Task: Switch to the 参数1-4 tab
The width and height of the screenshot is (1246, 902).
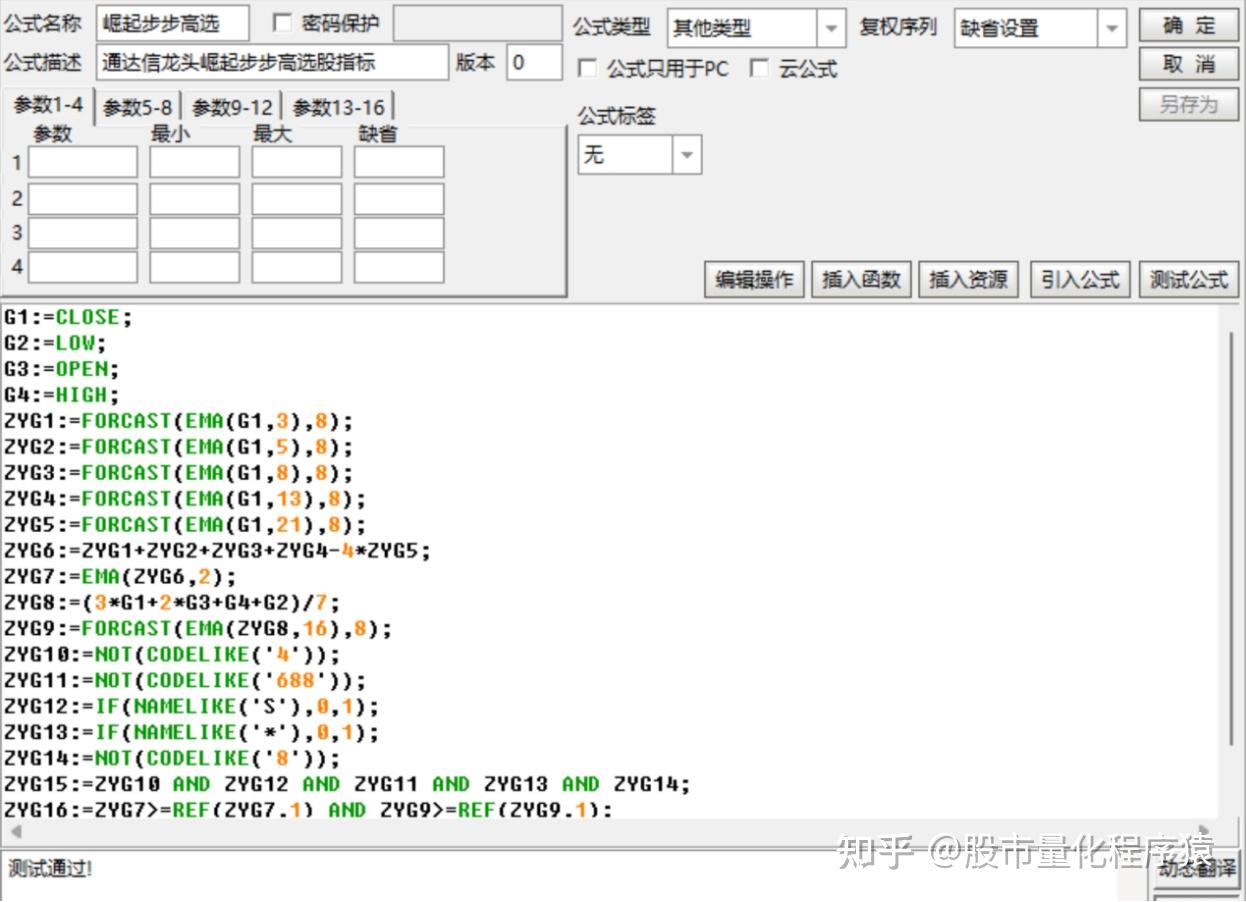Action: pos(48,105)
